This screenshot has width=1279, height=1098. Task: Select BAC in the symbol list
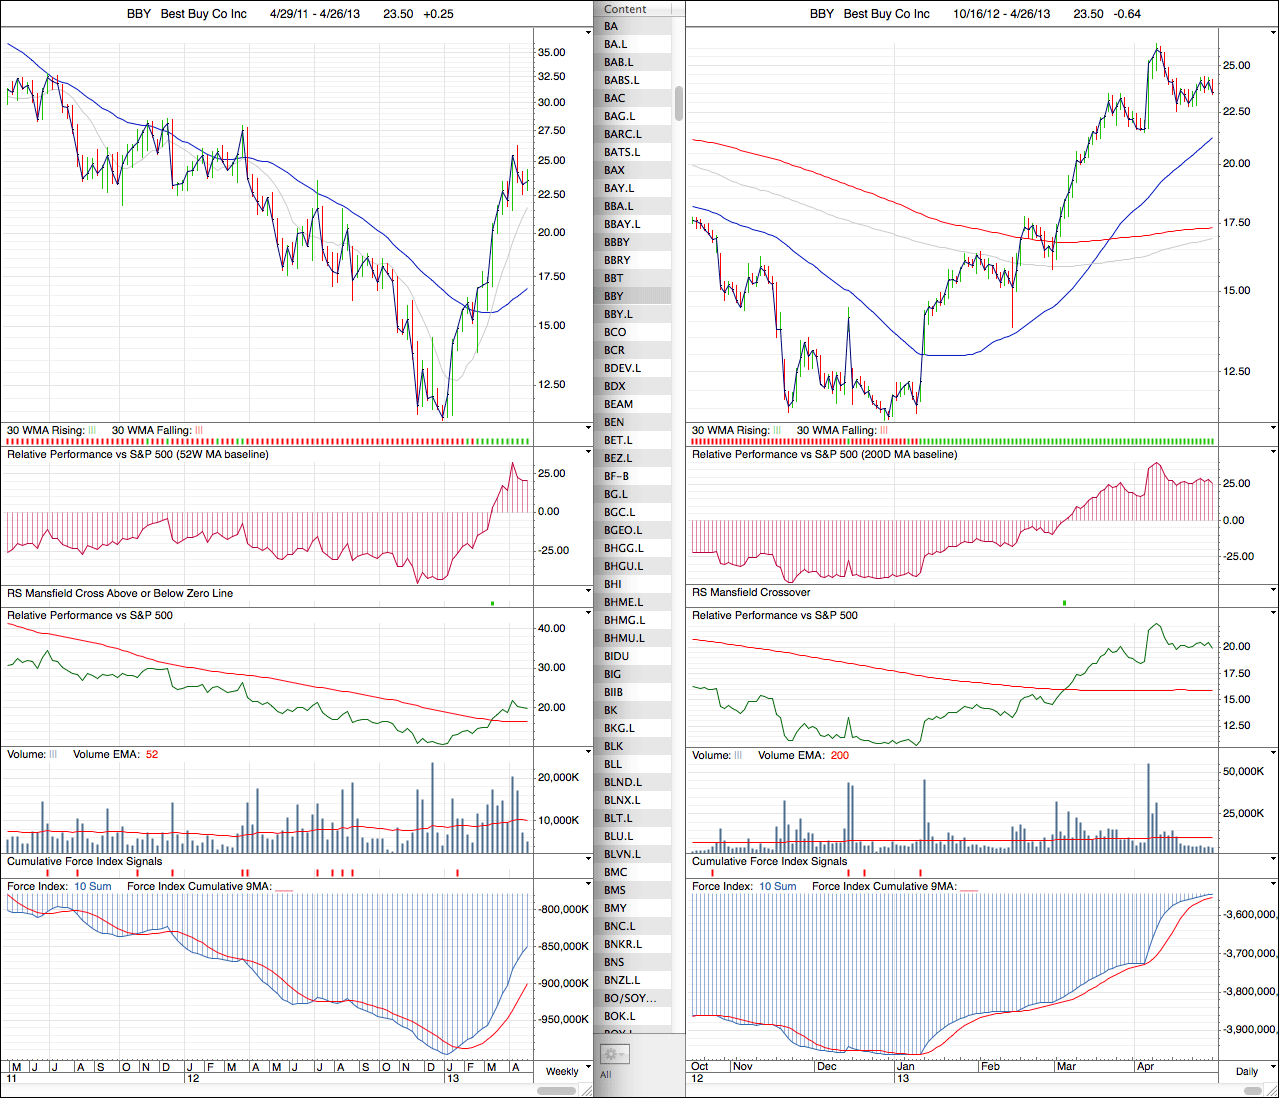click(615, 98)
